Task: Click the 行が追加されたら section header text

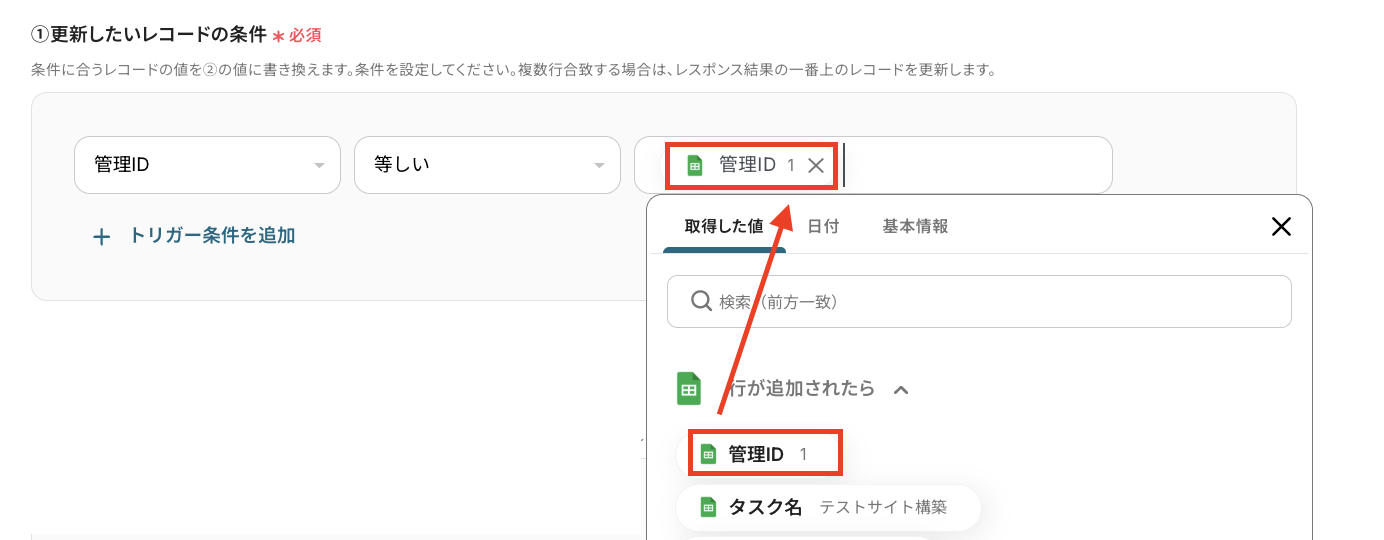Action: coord(802,388)
